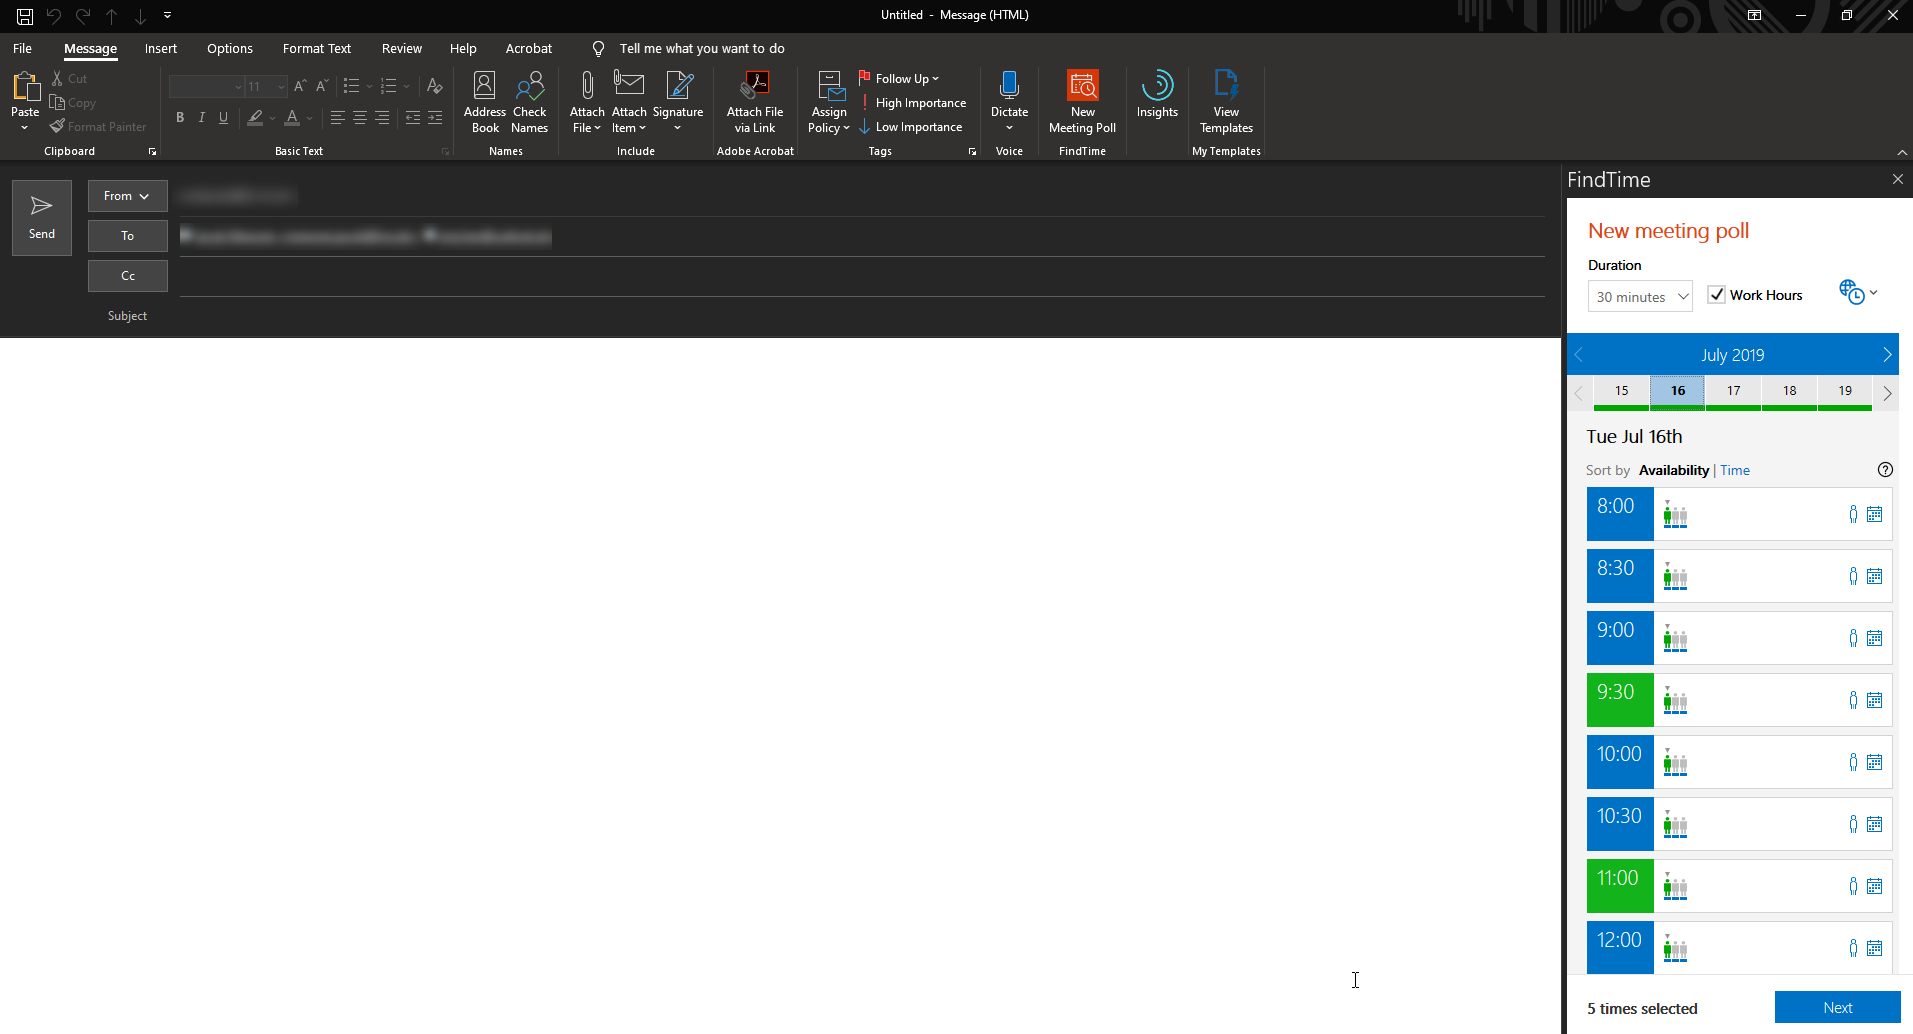Collapse the ribbon with the chevron
The height and width of the screenshot is (1034, 1913).
click(1902, 152)
